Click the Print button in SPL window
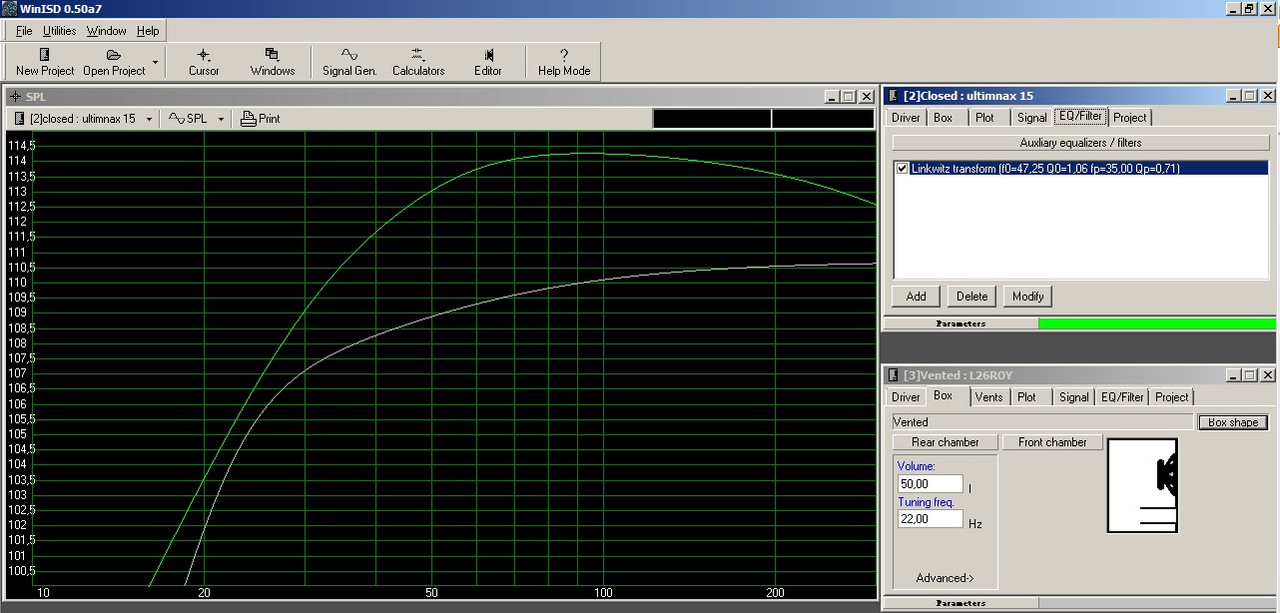 pyautogui.click(x=261, y=118)
